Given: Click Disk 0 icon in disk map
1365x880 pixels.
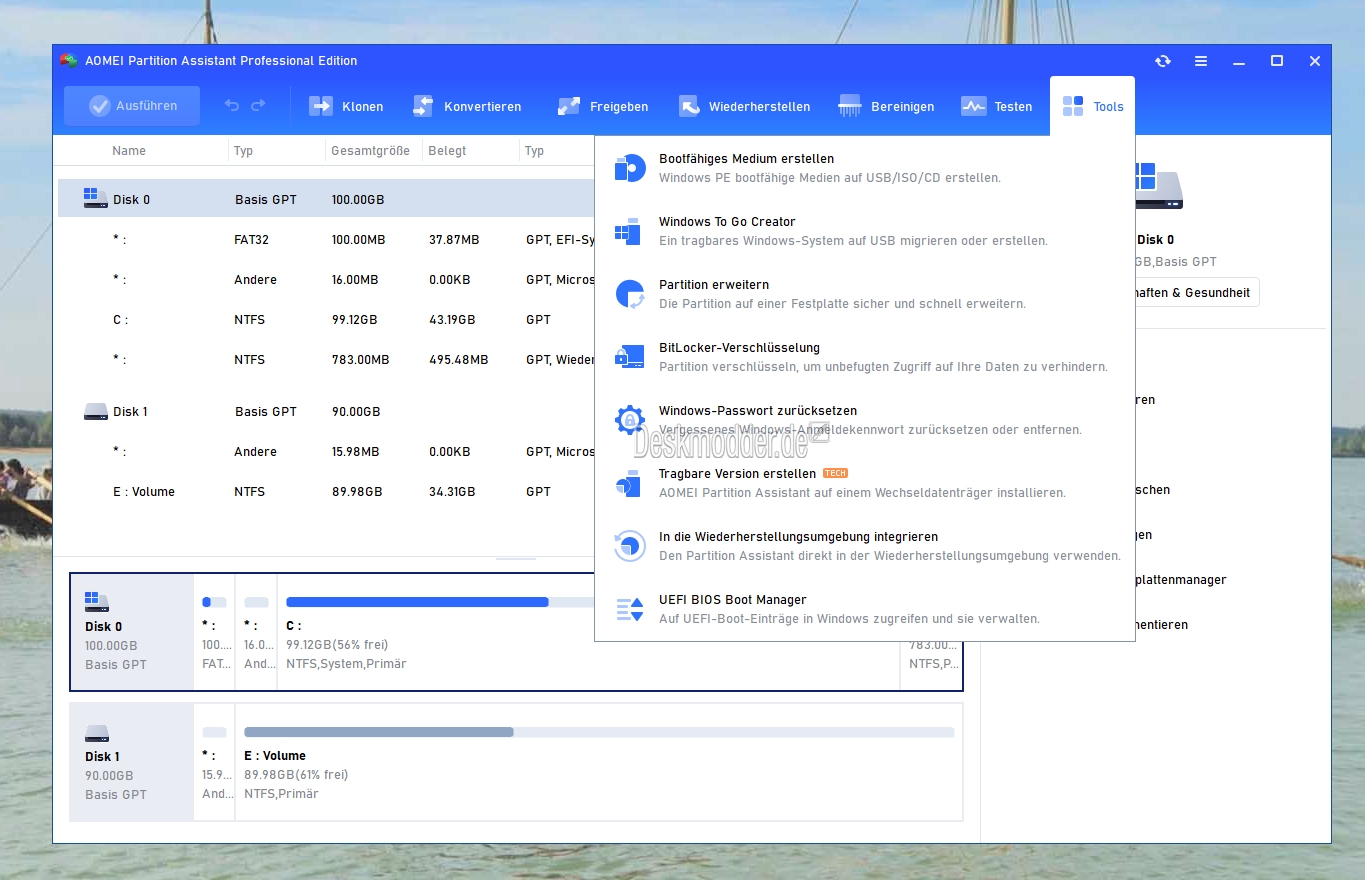Looking at the screenshot, I should pos(97,602).
